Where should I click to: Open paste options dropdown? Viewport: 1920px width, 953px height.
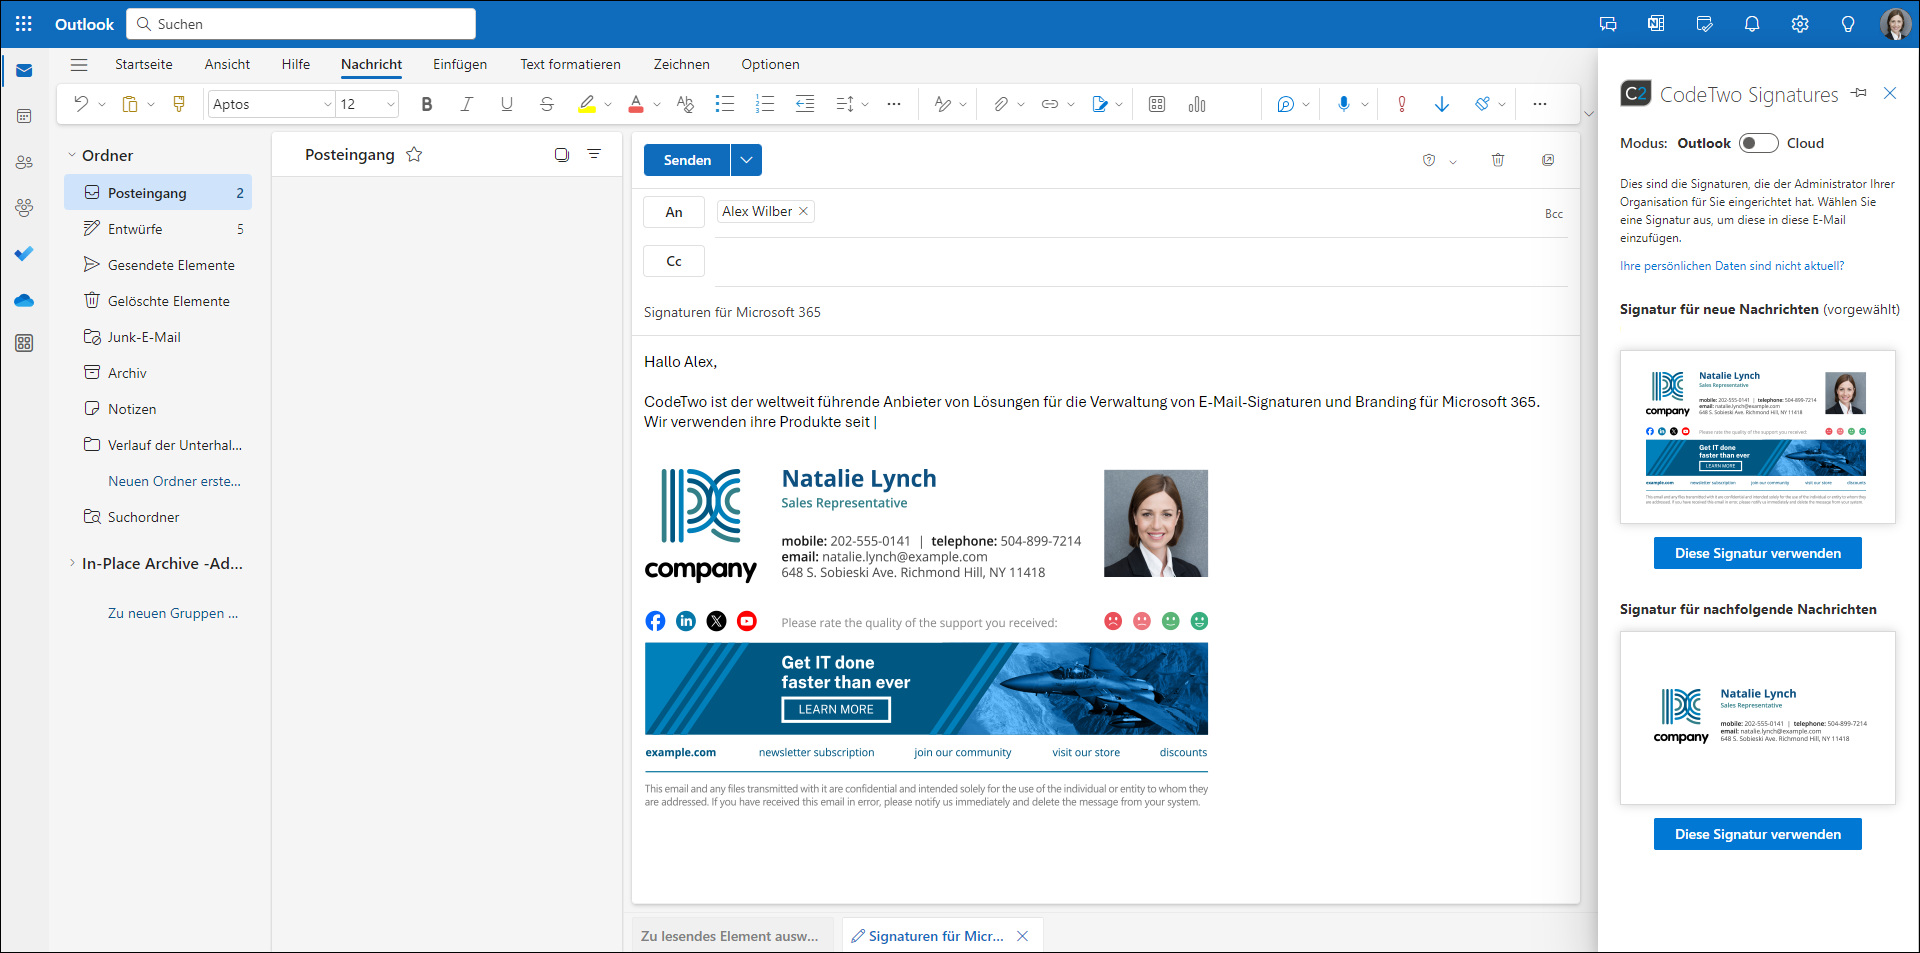click(x=151, y=104)
